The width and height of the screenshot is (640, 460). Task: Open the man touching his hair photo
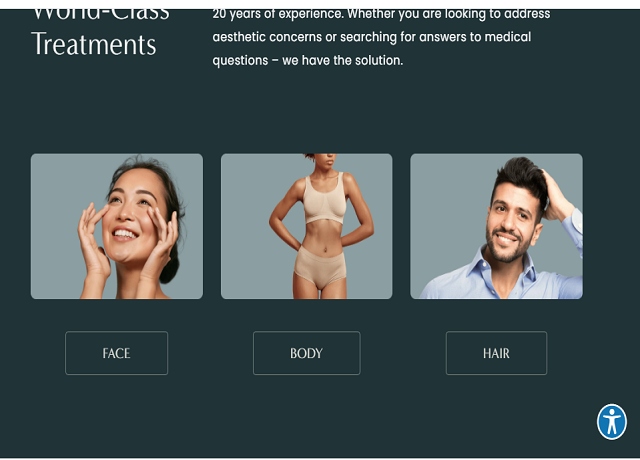496,226
